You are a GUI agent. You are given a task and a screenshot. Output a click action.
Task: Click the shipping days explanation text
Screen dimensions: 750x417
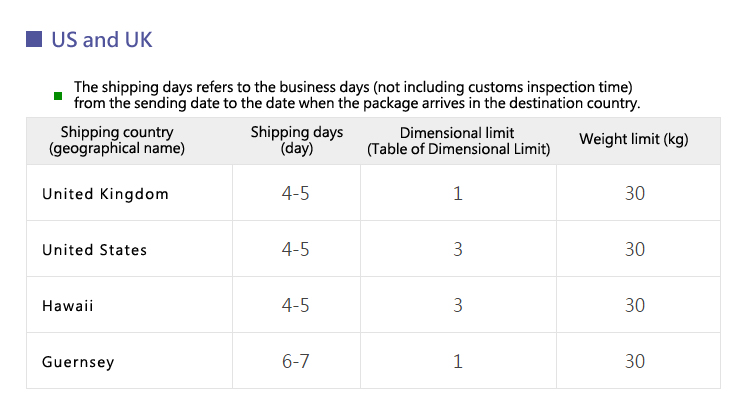[x=357, y=95]
